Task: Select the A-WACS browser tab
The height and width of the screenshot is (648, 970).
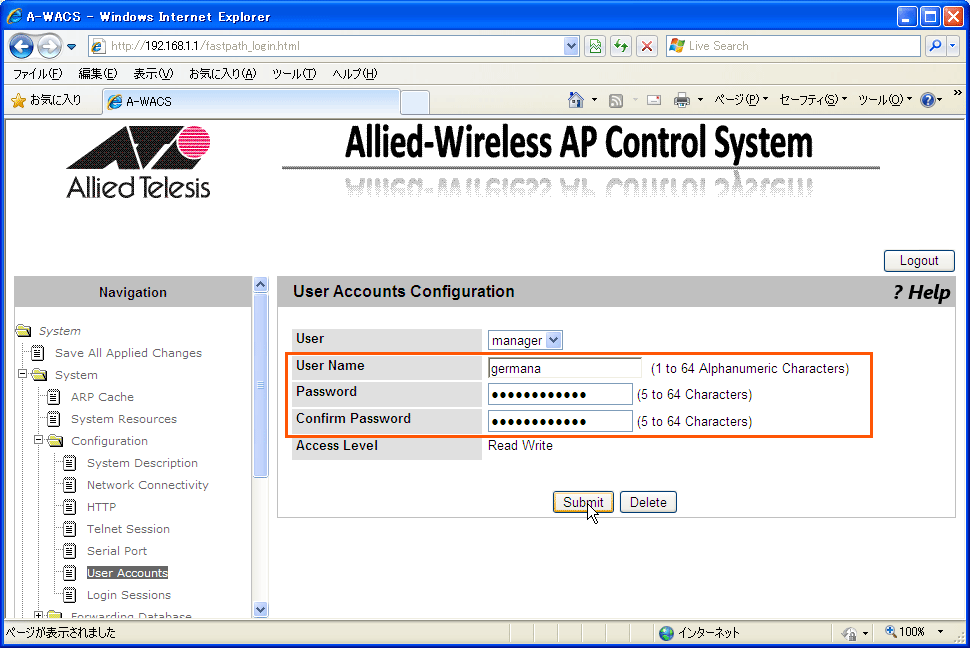Action: [251, 102]
